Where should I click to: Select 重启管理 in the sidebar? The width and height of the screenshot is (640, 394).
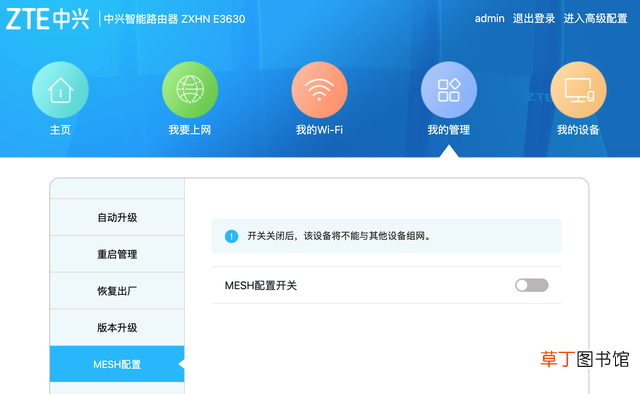117,254
